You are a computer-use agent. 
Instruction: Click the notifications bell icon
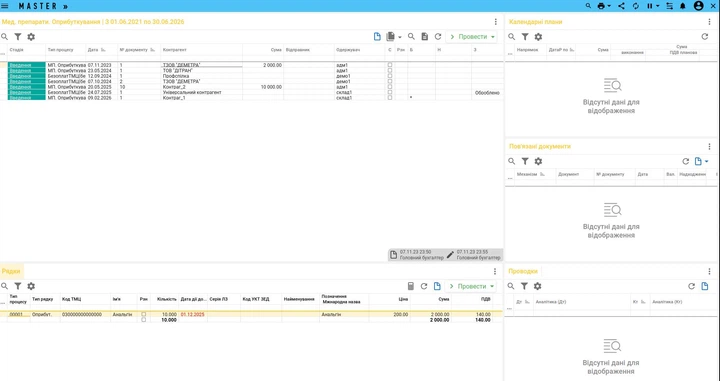pyautogui.click(x=683, y=6)
